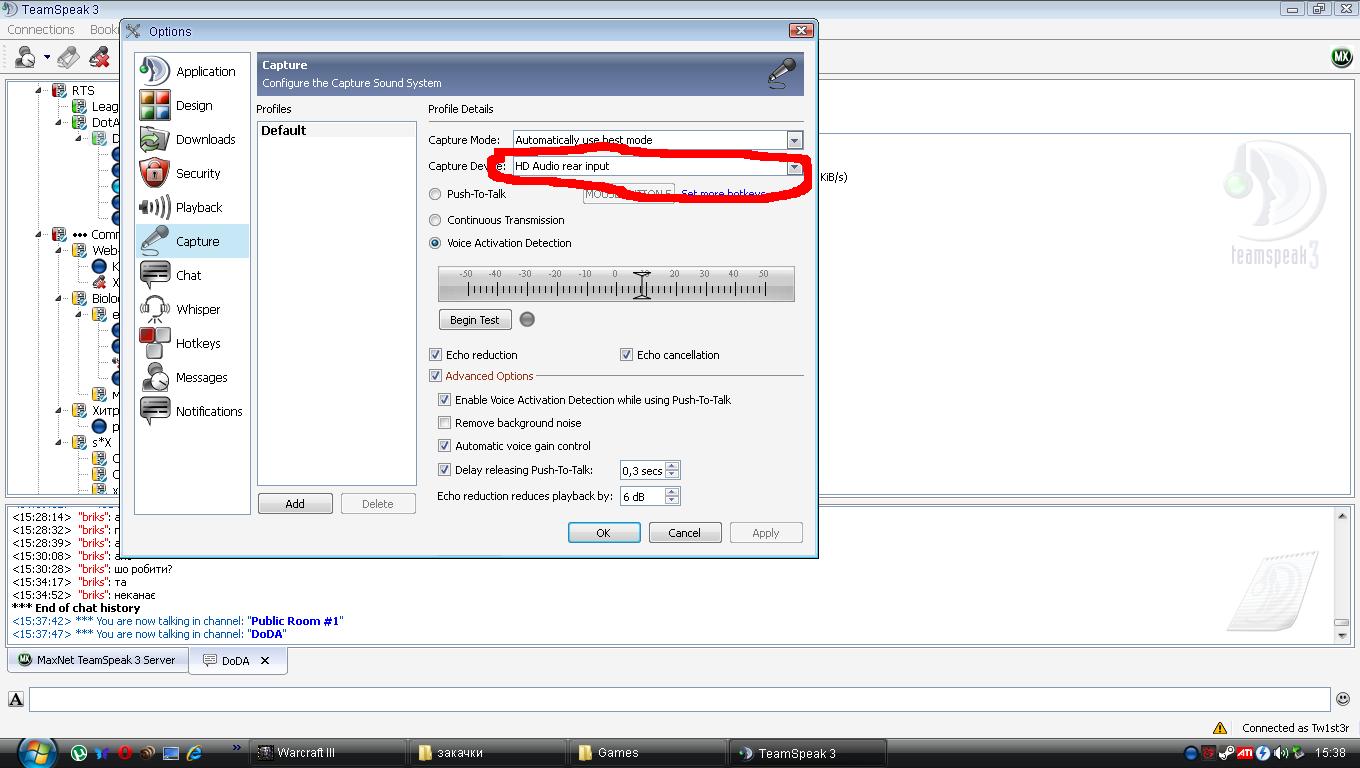Open the закачки folder taskbar window
Screen dimensions: 1360x768
pos(488,753)
